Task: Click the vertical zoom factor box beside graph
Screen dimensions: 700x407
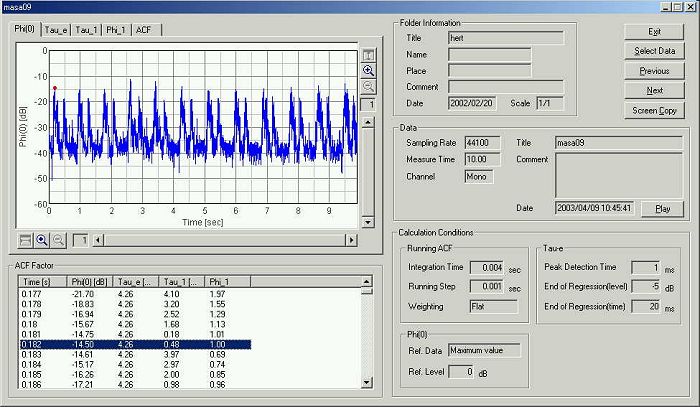Action: pyautogui.click(x=368, y=105)
